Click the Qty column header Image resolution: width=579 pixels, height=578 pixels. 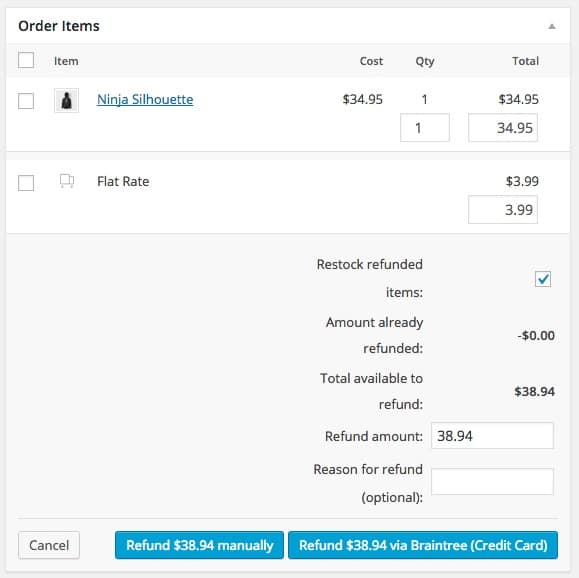[x=425, y=61]
